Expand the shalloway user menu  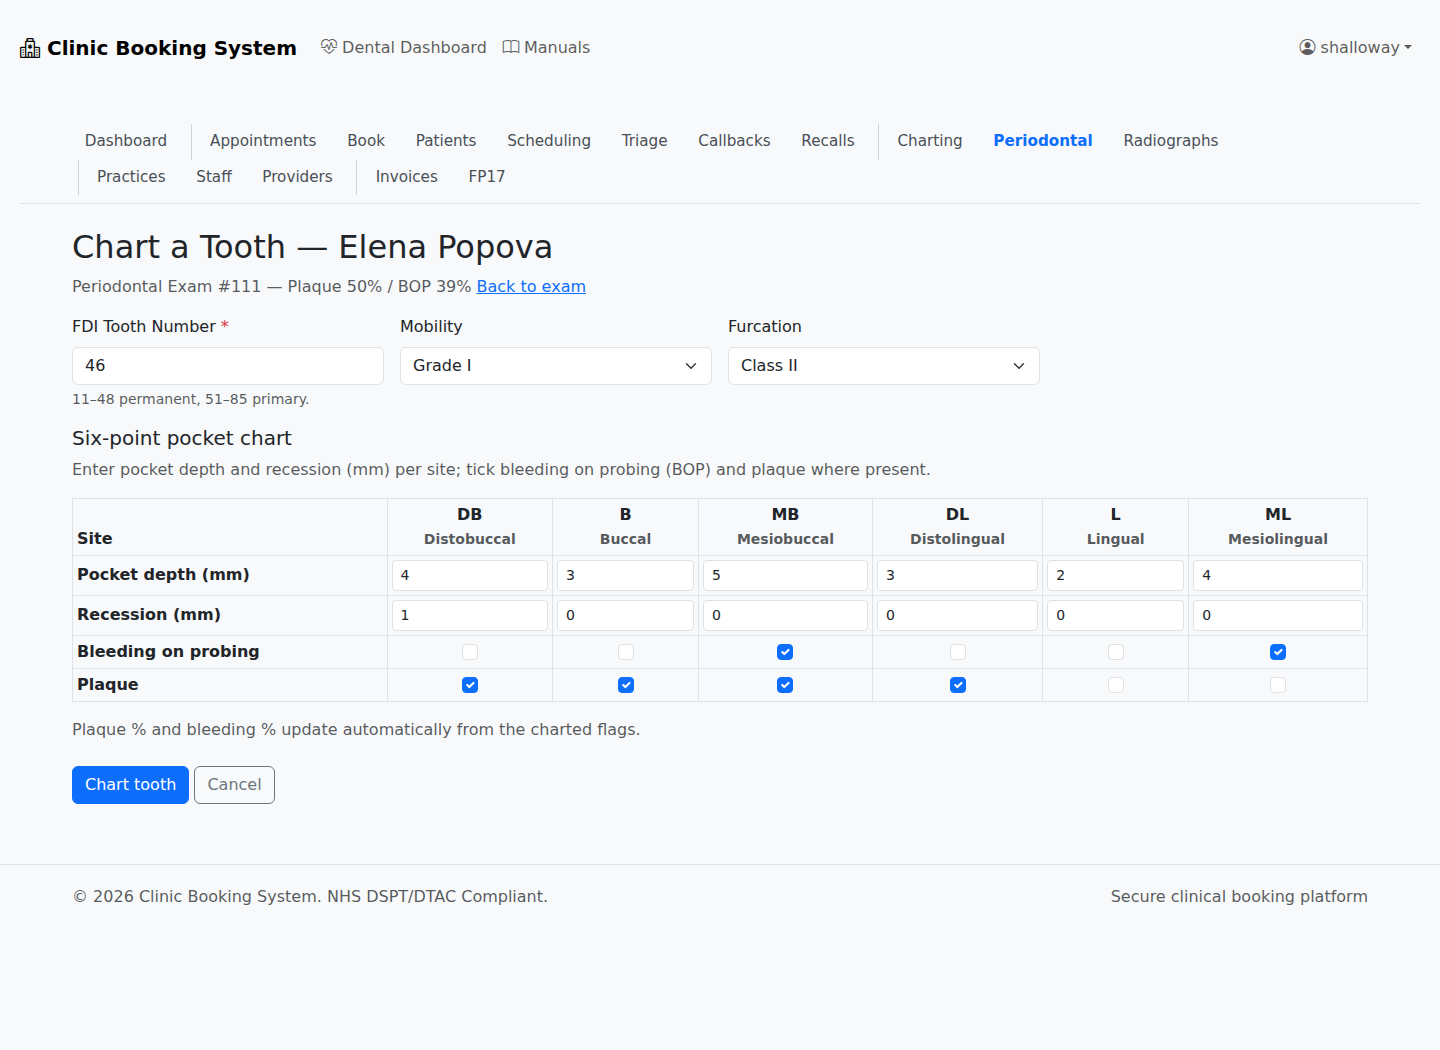(1355, 47)
